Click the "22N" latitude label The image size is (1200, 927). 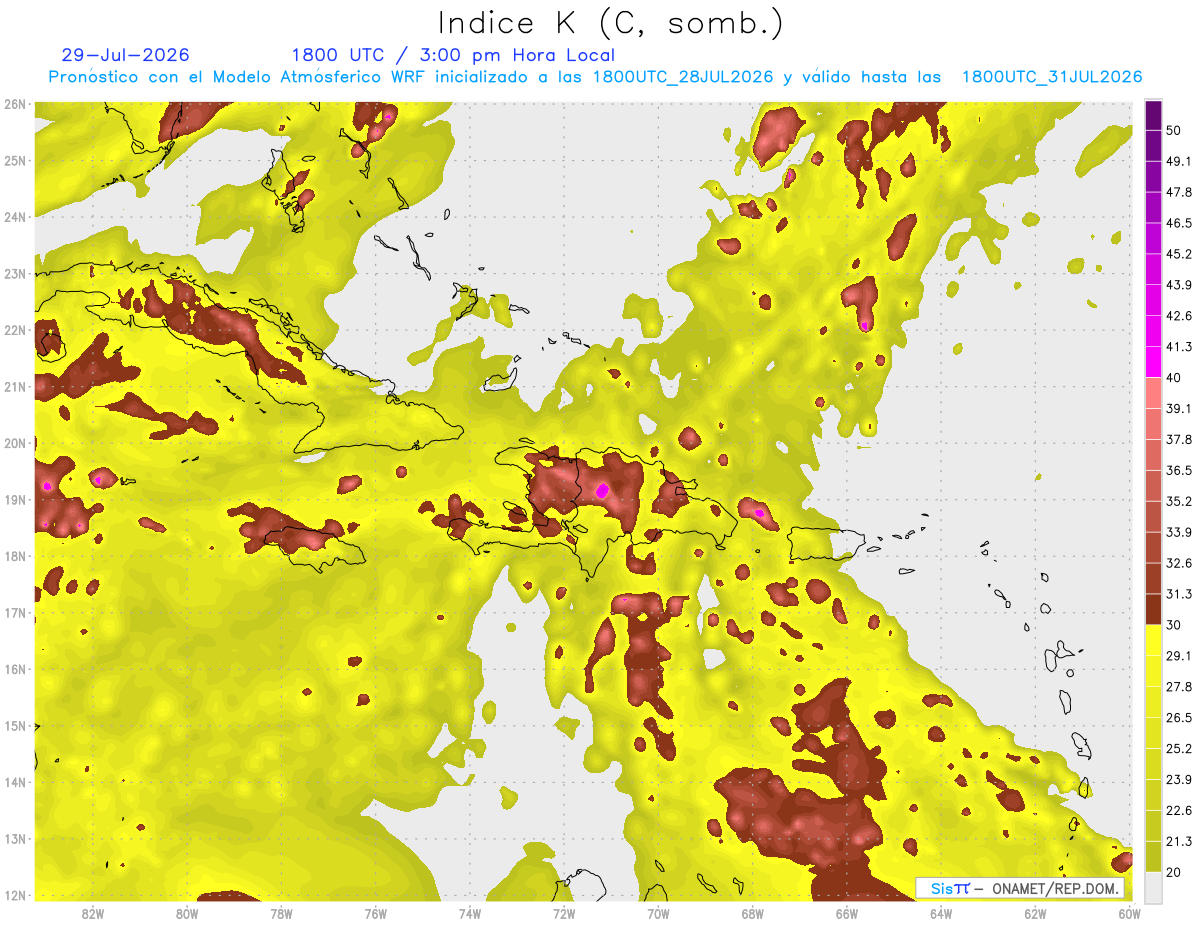pos(15,330)
